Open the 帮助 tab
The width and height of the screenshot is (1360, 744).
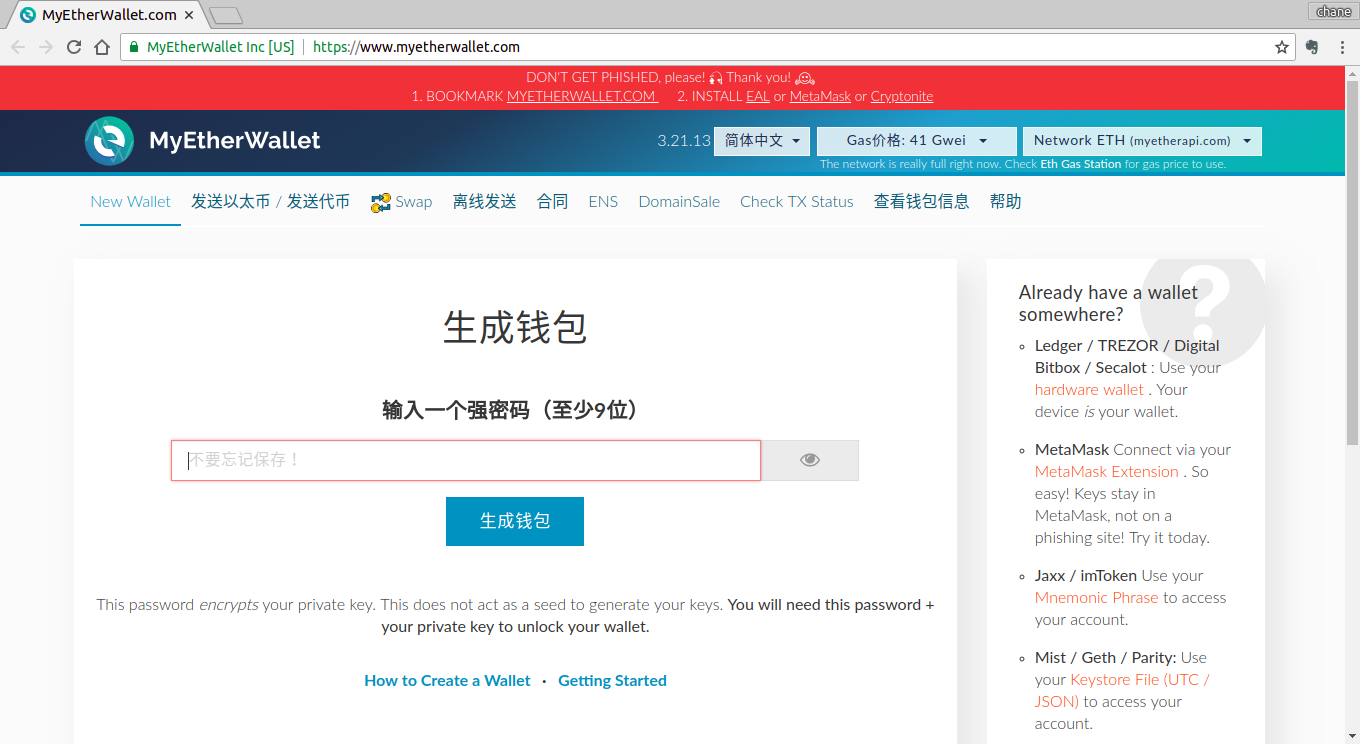click(x=1006, y=202)
